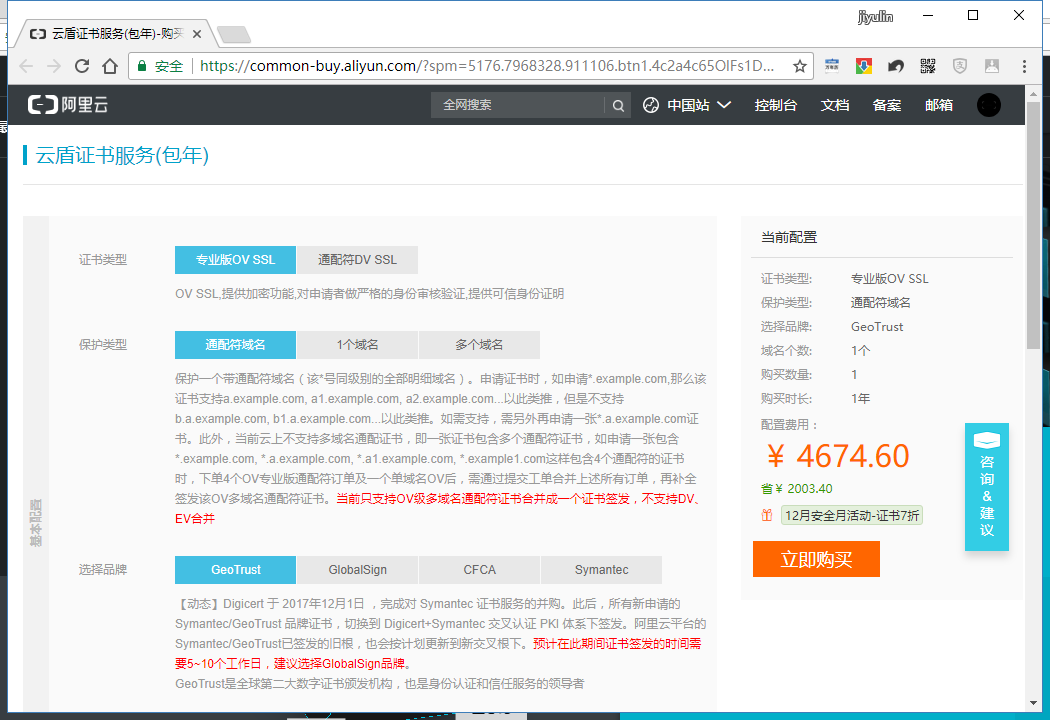This screenshot has height=720, width=1050.
Task: Click the gift icon next to promotion
Action: click(767, 515)
